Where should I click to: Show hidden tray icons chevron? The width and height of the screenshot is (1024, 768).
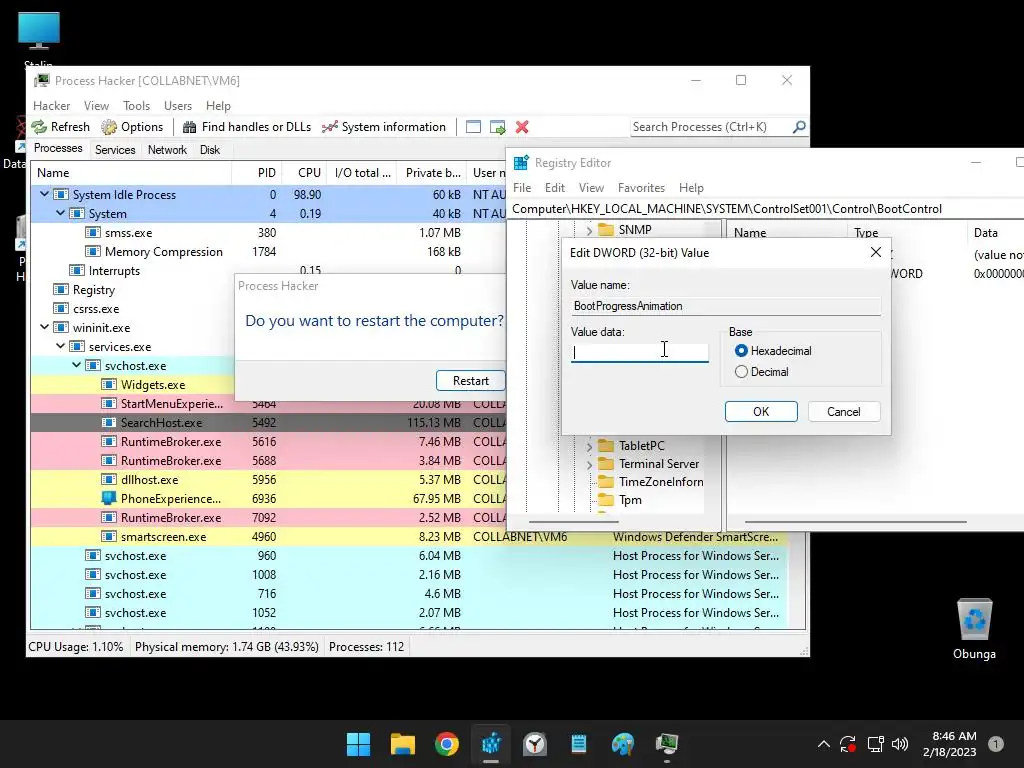point(824,744)
